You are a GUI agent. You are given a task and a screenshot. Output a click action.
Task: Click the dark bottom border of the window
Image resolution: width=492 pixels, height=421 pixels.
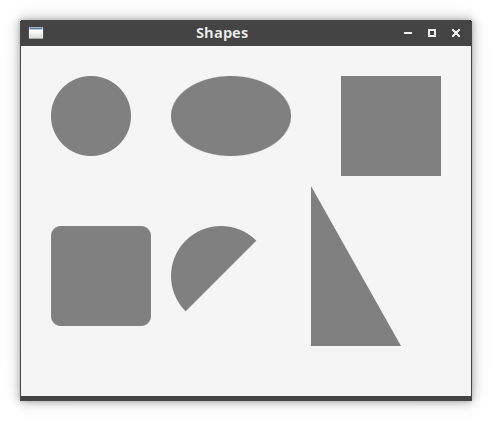pos(246,398)
